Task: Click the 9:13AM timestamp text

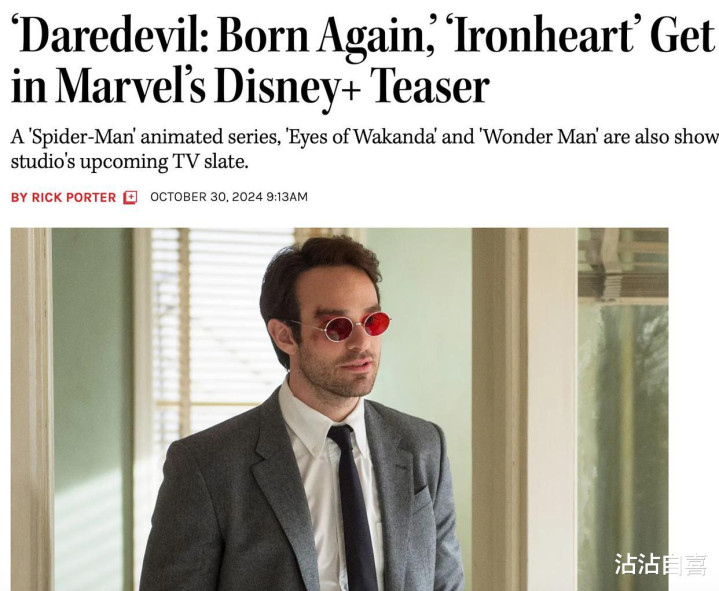Action: pyautogui.click(x=287, y=197)
